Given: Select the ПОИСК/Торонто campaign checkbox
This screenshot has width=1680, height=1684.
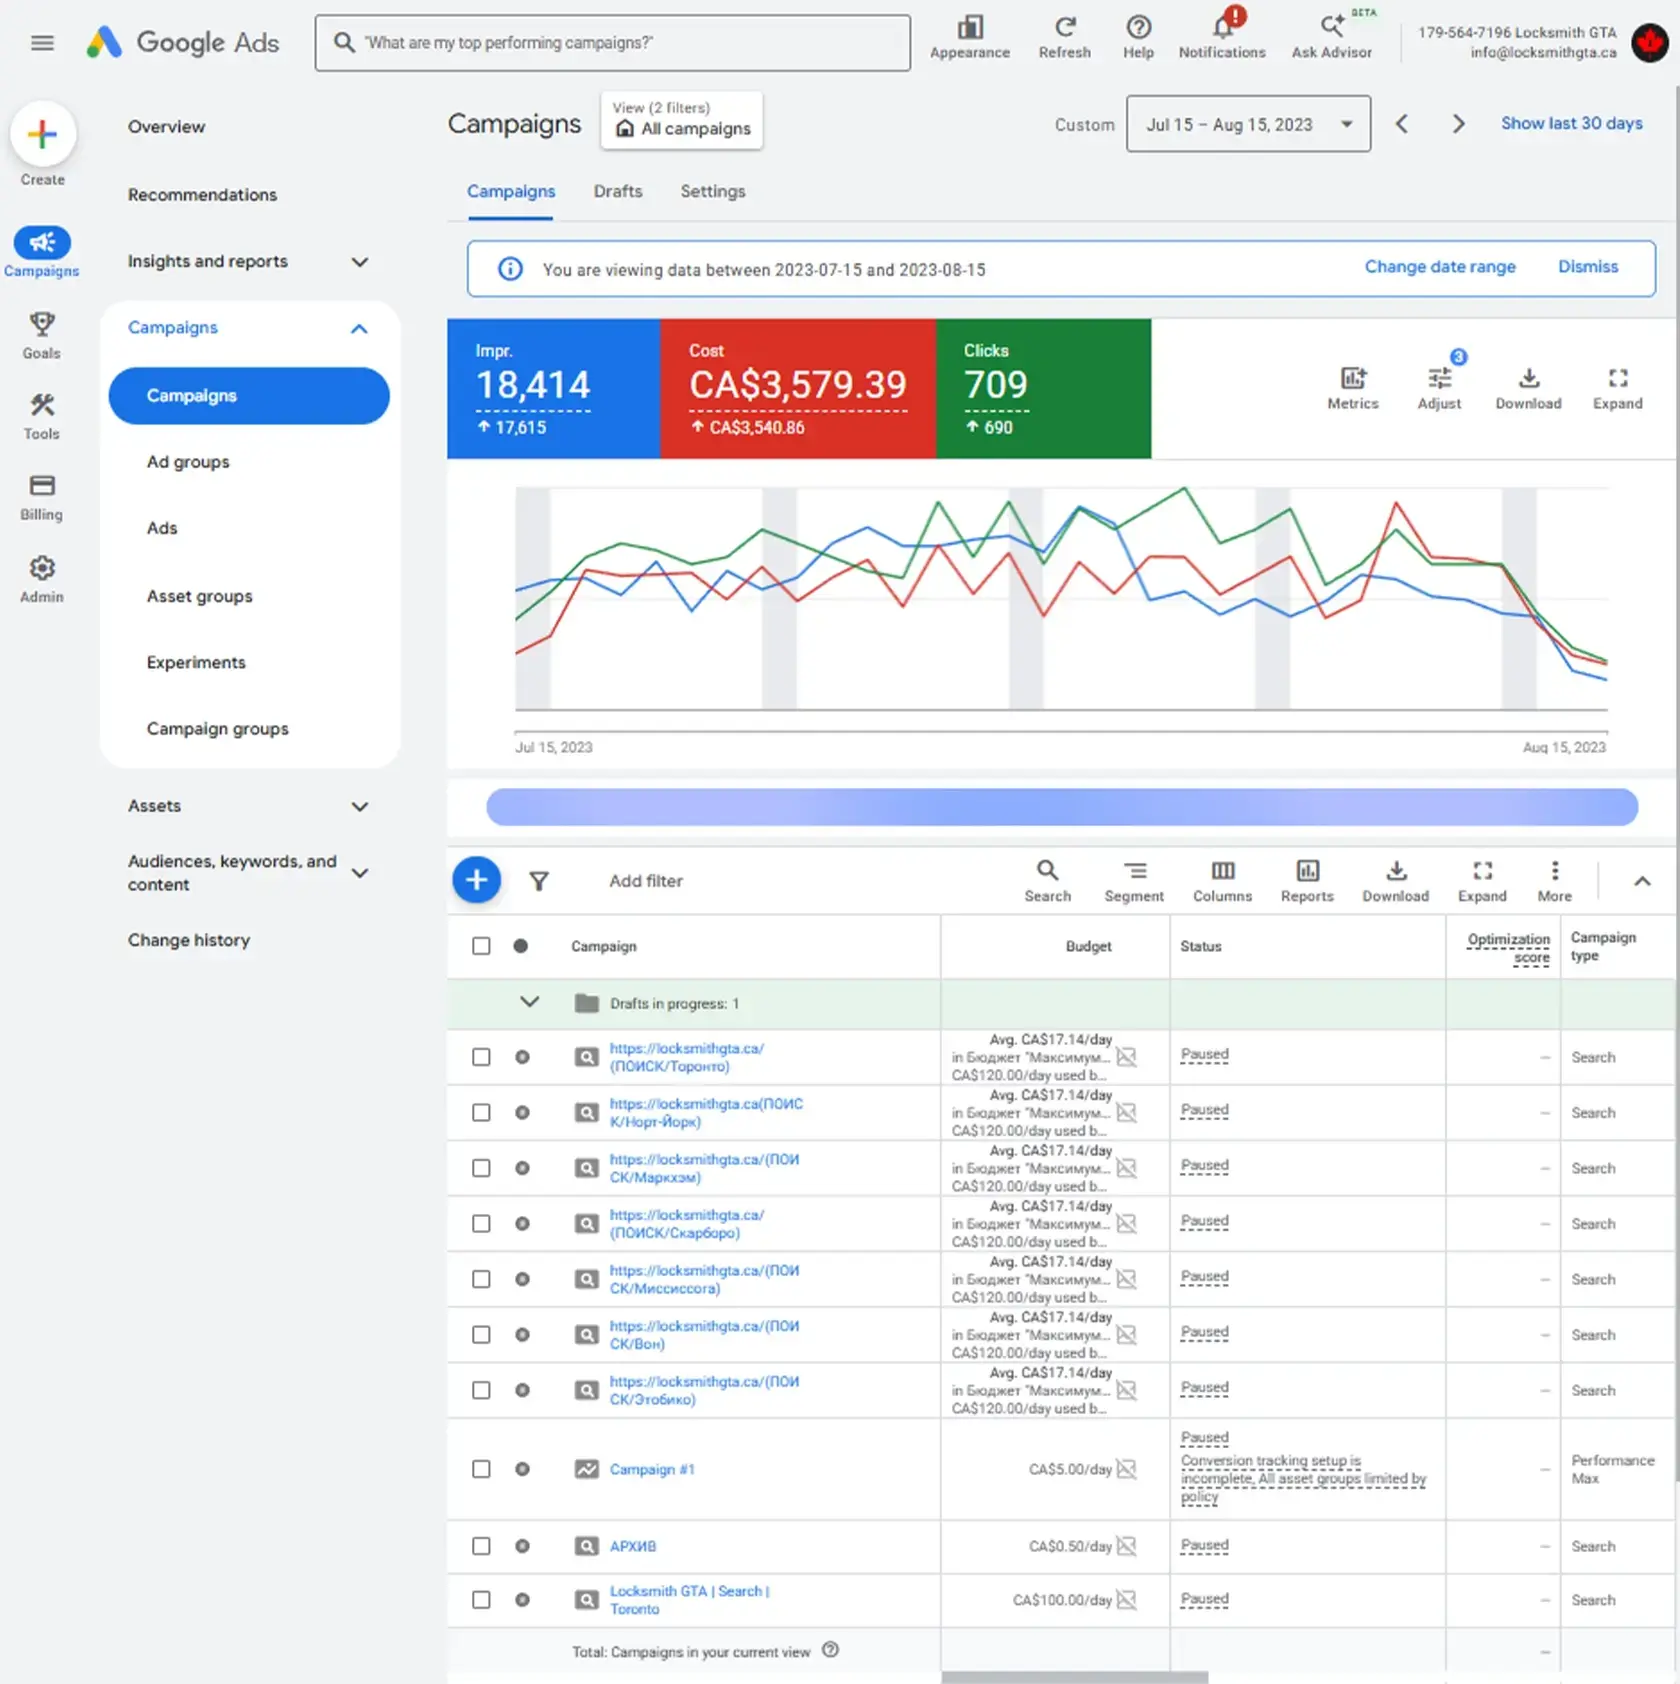Looking at the screenshot, I should point(481,1057).
